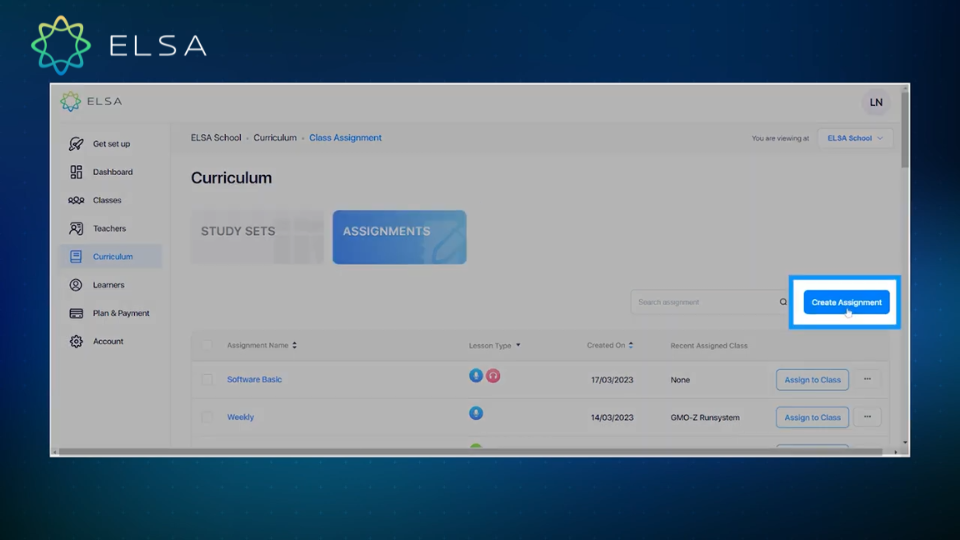960x540 pixels.
Task: Open Plan & Payment page
Action: click(x=111, y=313)
